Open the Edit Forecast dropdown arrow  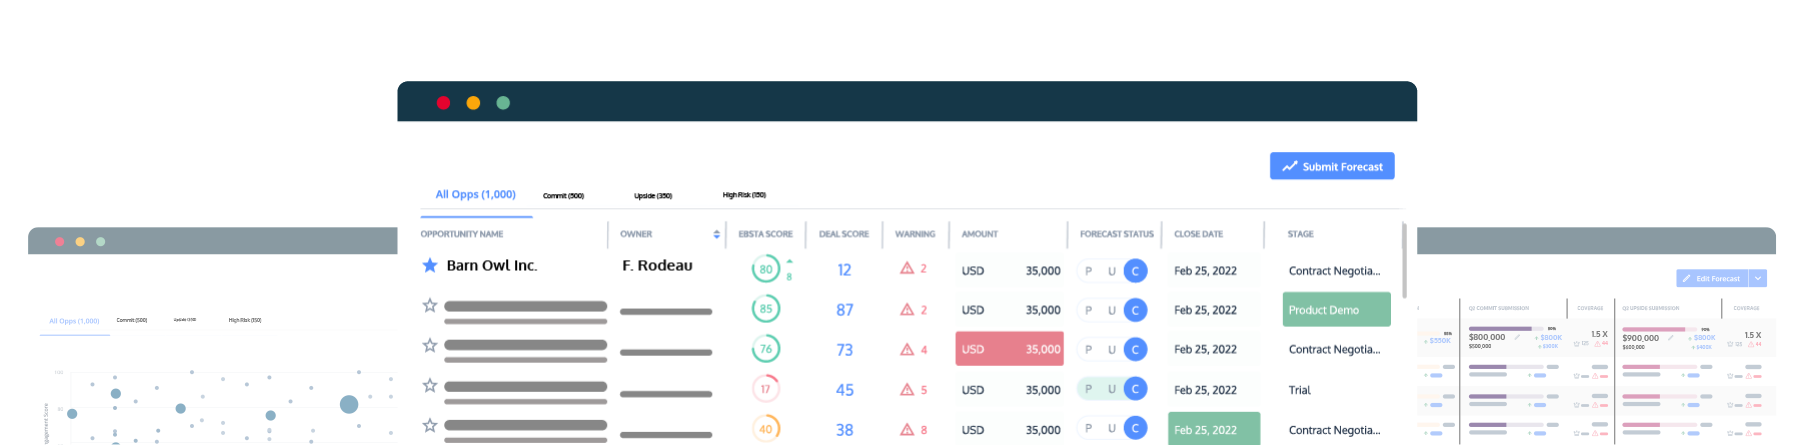click(x=1759, y=279)
